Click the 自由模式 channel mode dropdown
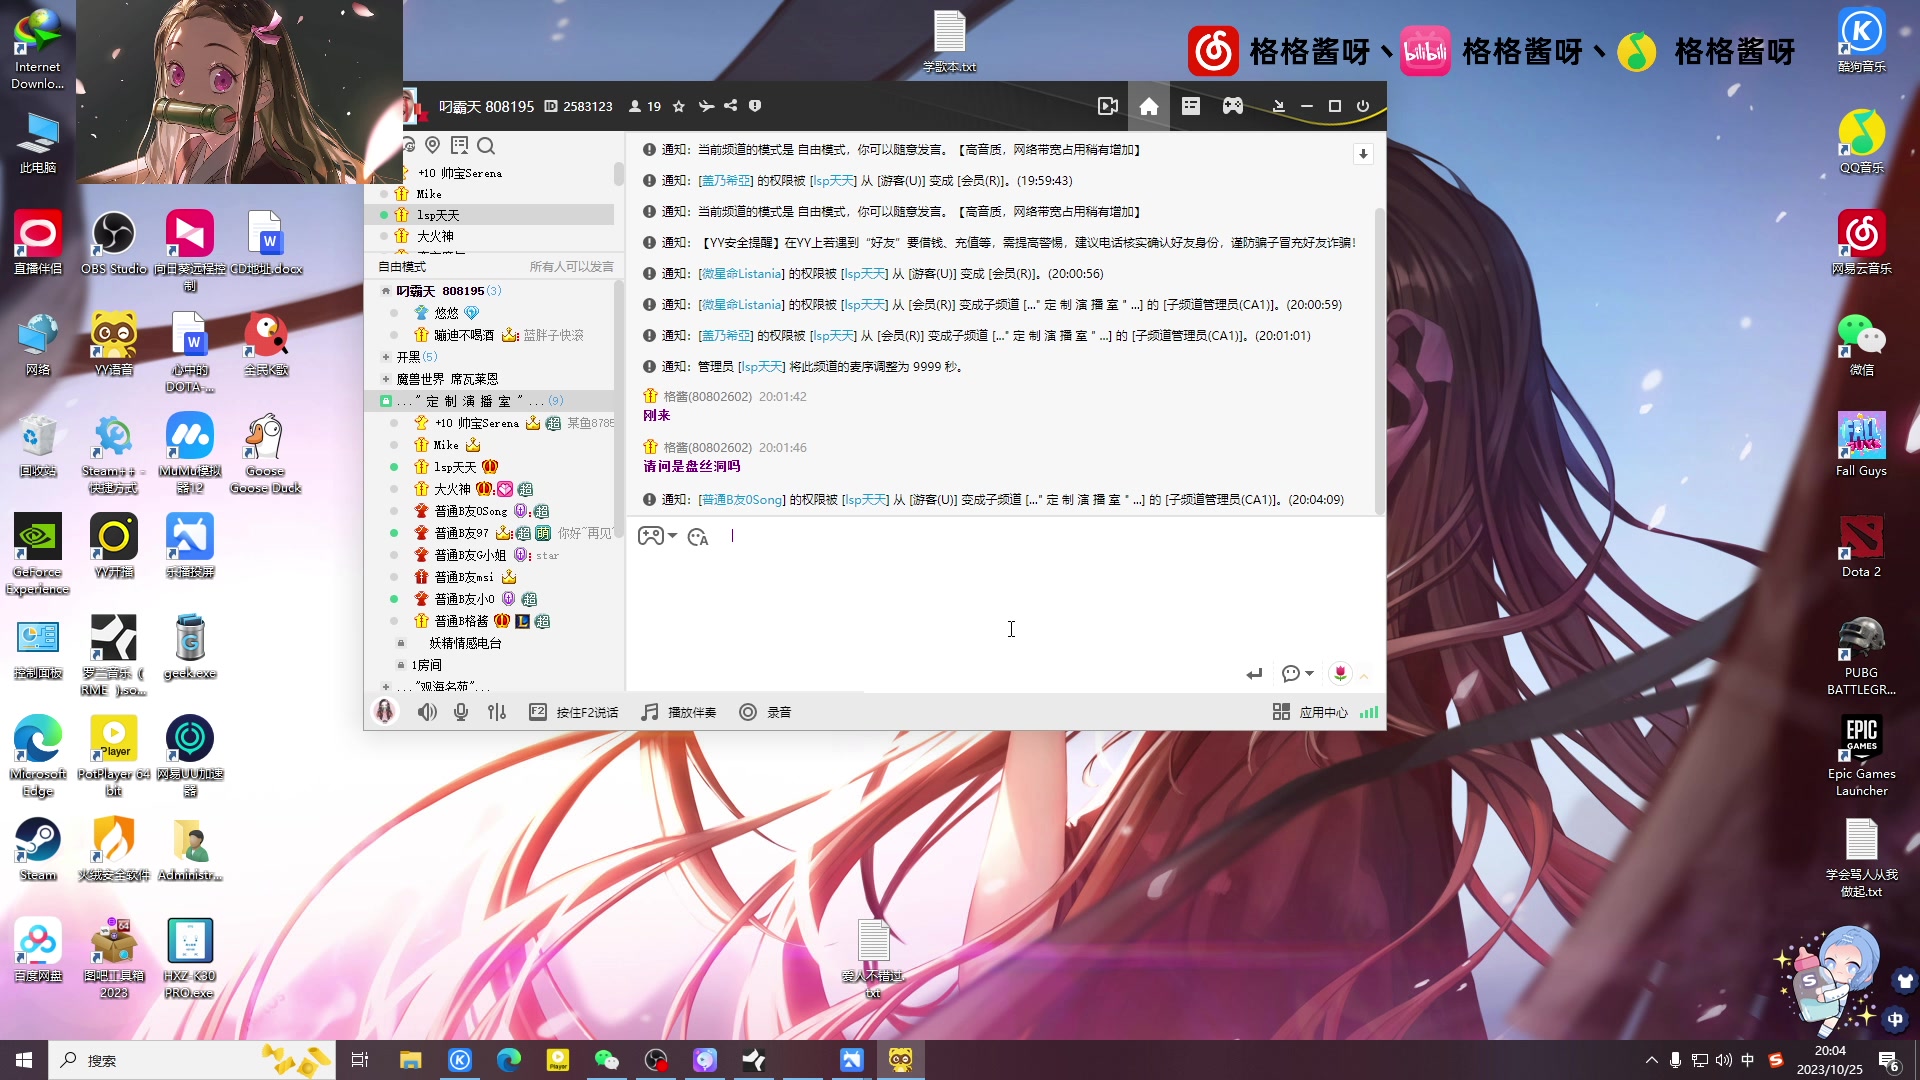The width and height of the screenshot is (1920, 1080). pos(402,267)
